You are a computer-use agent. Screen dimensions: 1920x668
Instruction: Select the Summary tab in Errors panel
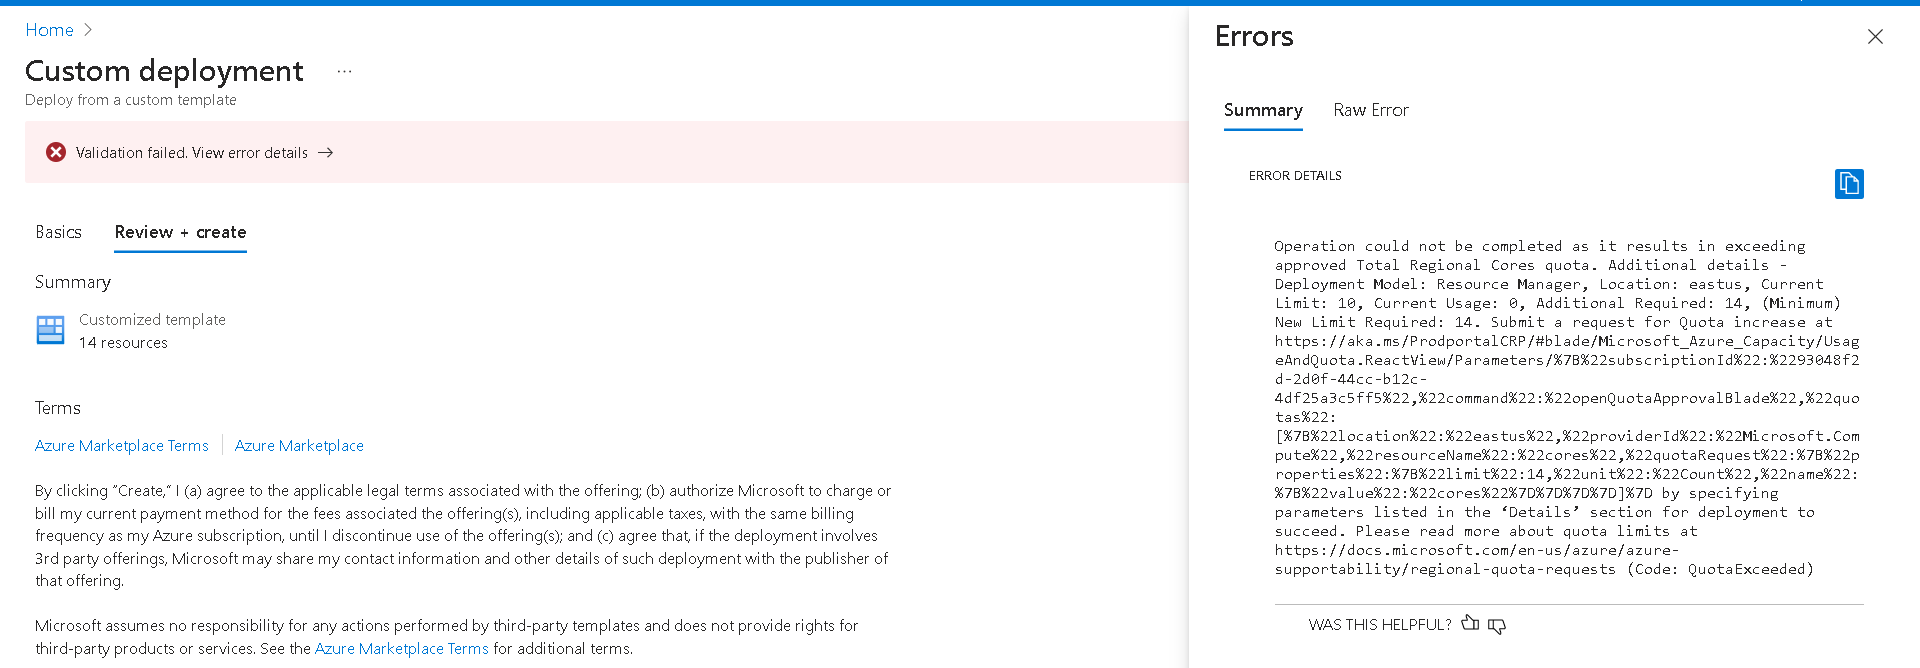click(x=1263, y=110)
